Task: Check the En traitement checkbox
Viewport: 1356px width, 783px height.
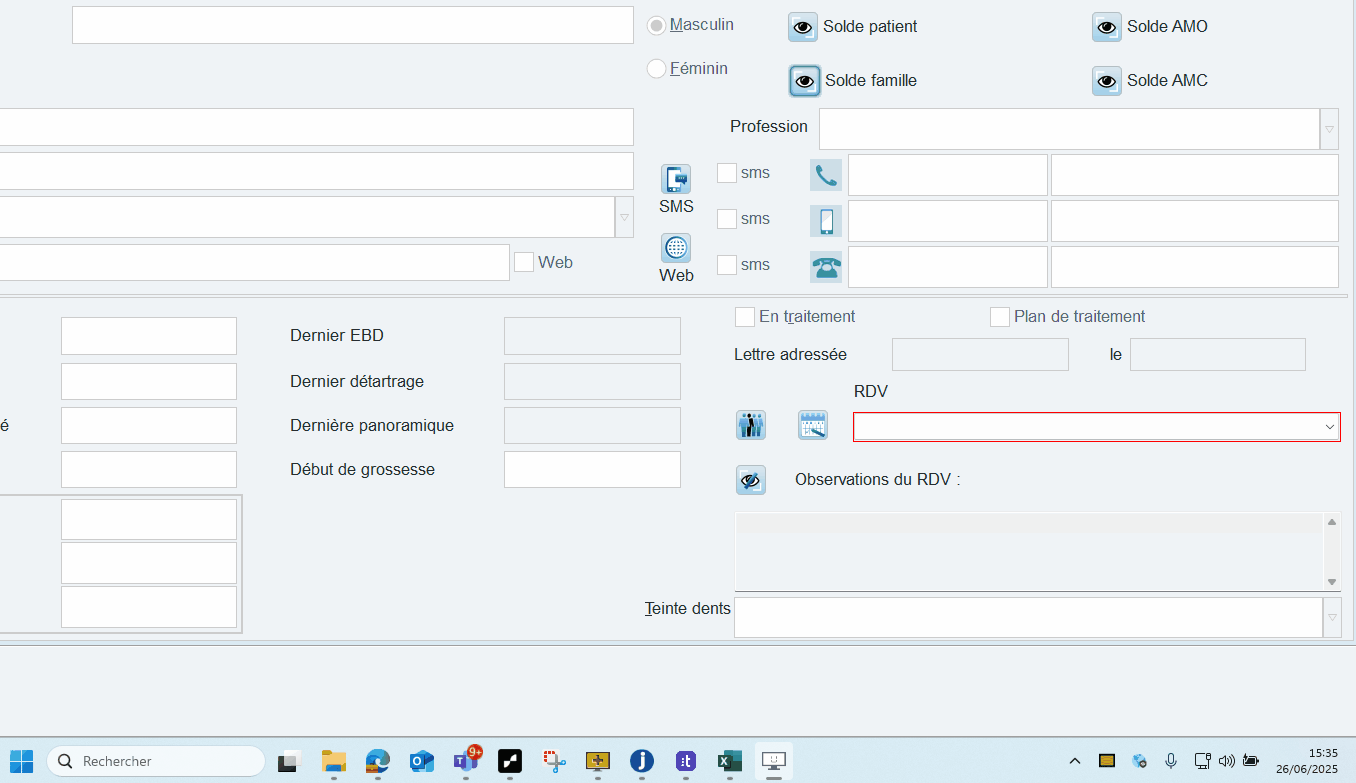Action: tap(744, 317)
